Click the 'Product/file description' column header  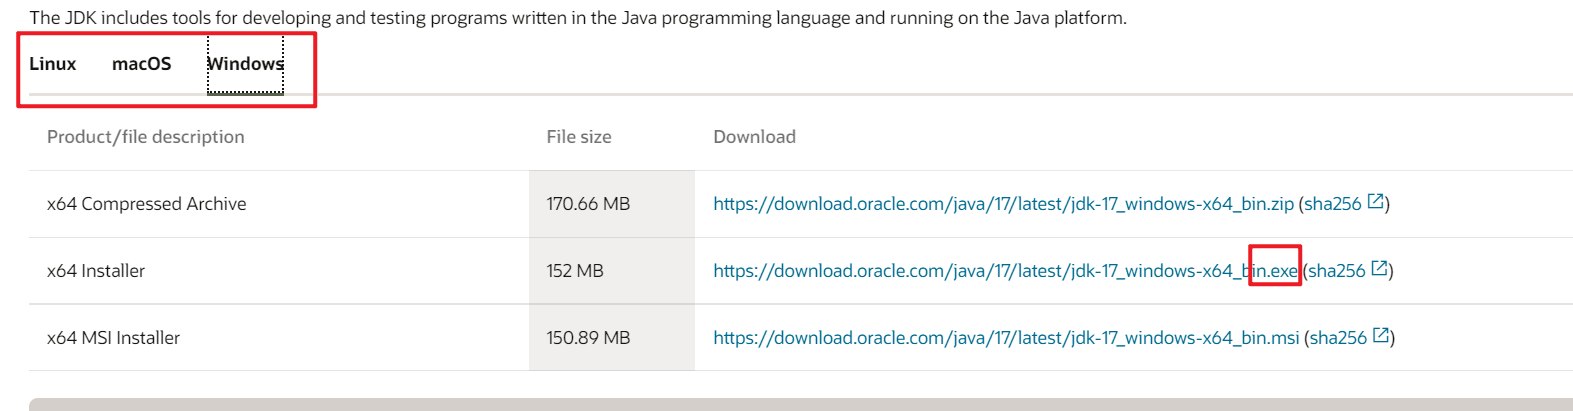146,137
